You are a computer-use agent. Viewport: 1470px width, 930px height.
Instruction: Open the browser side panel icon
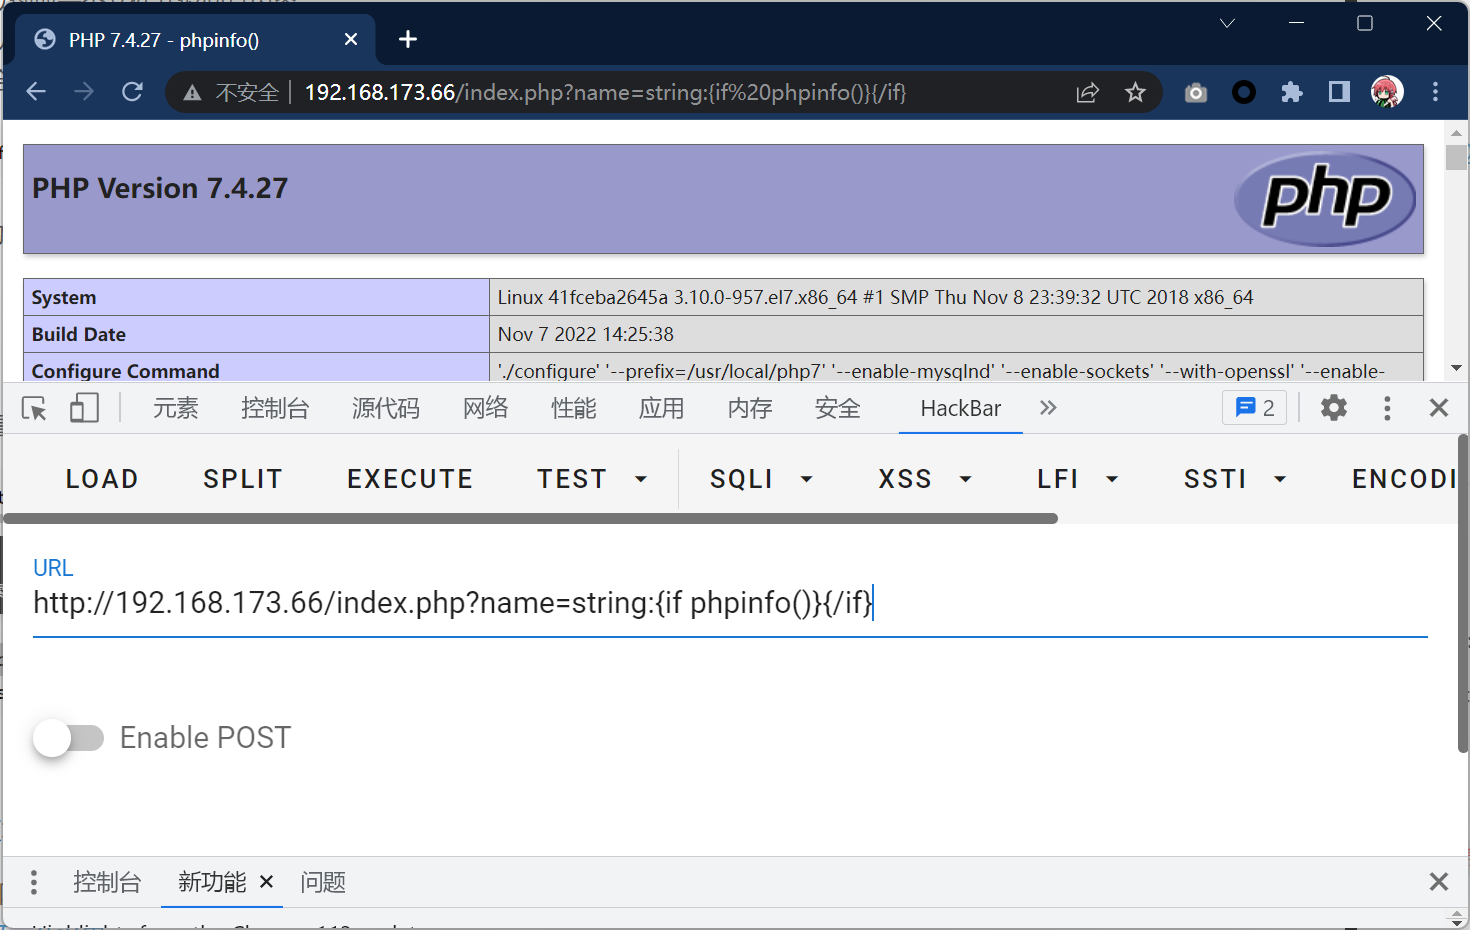point(1339,93)
